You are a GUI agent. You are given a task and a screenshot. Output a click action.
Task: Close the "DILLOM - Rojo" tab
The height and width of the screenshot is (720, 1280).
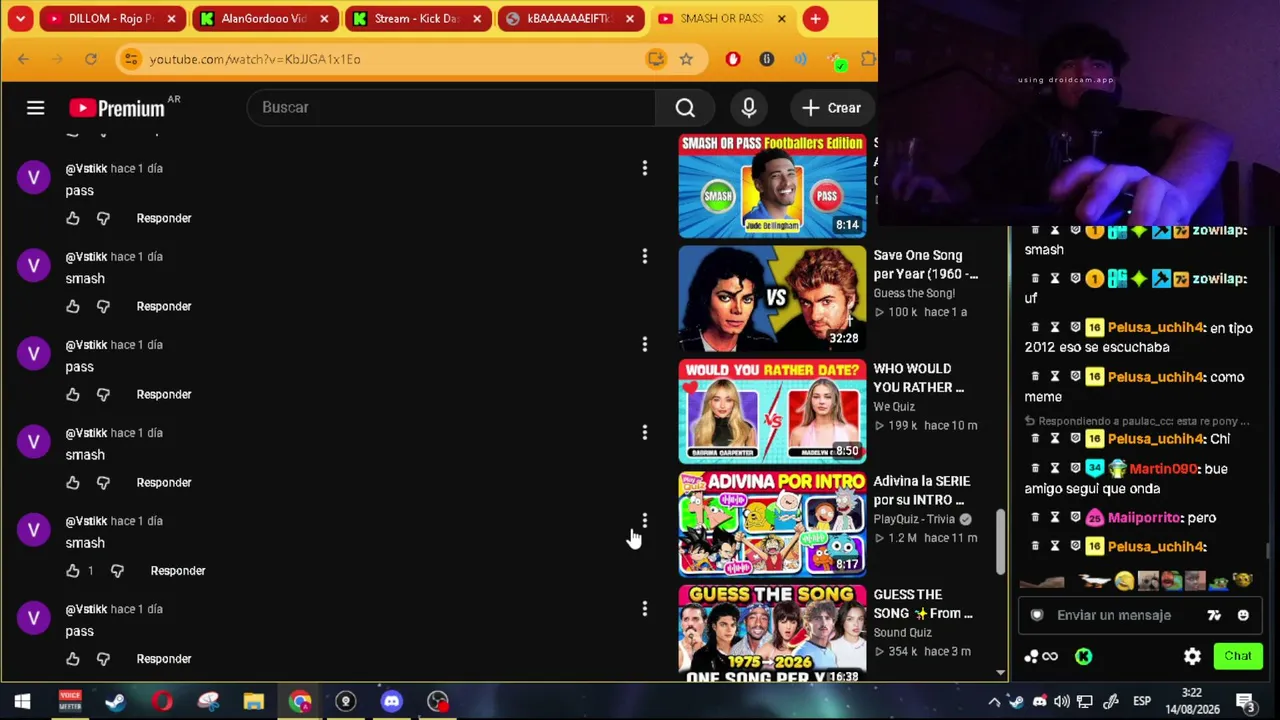(x=171, y=18)
